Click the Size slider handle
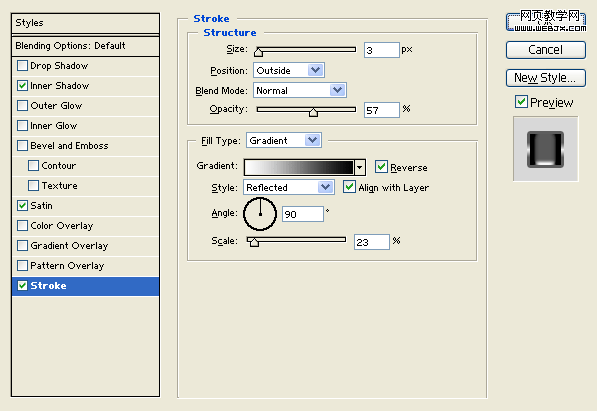597x411 pixels. tap(259, 52)
